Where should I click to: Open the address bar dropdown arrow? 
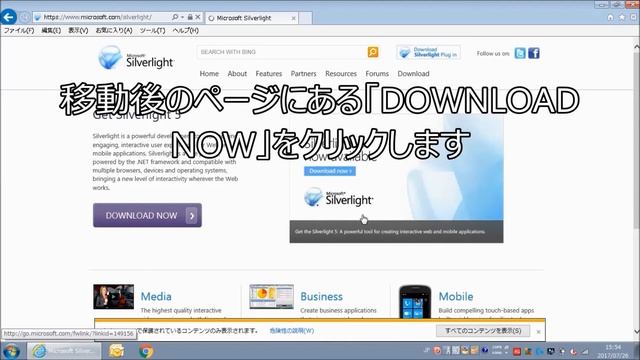click(182, 17)
